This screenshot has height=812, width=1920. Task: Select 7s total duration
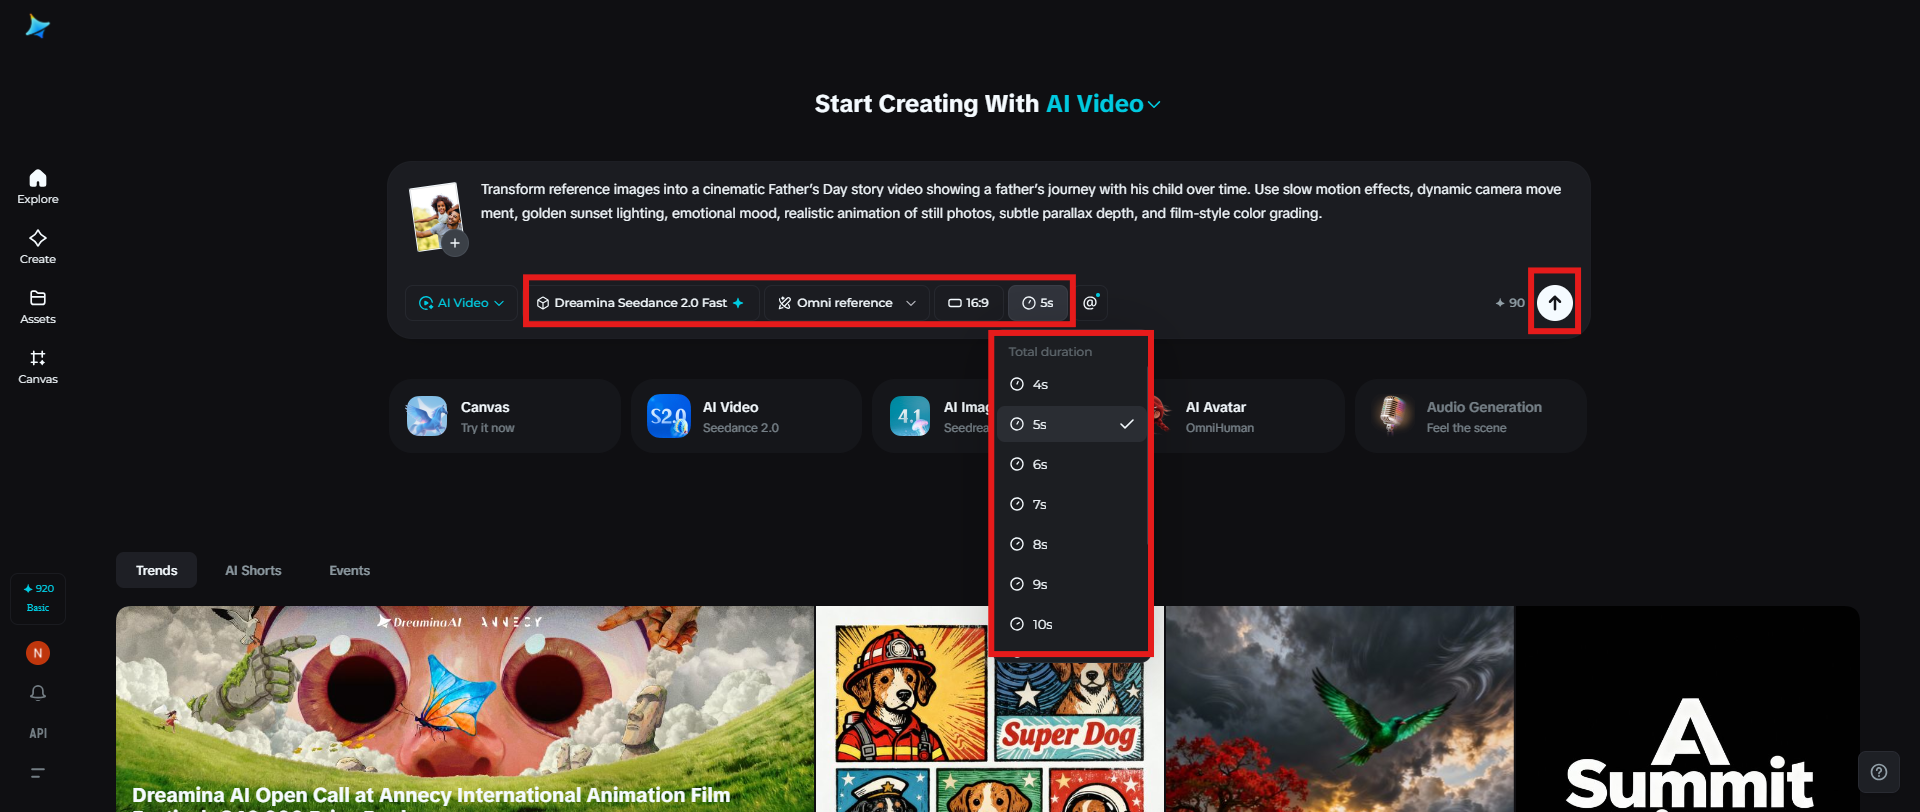coord(1070,504)
